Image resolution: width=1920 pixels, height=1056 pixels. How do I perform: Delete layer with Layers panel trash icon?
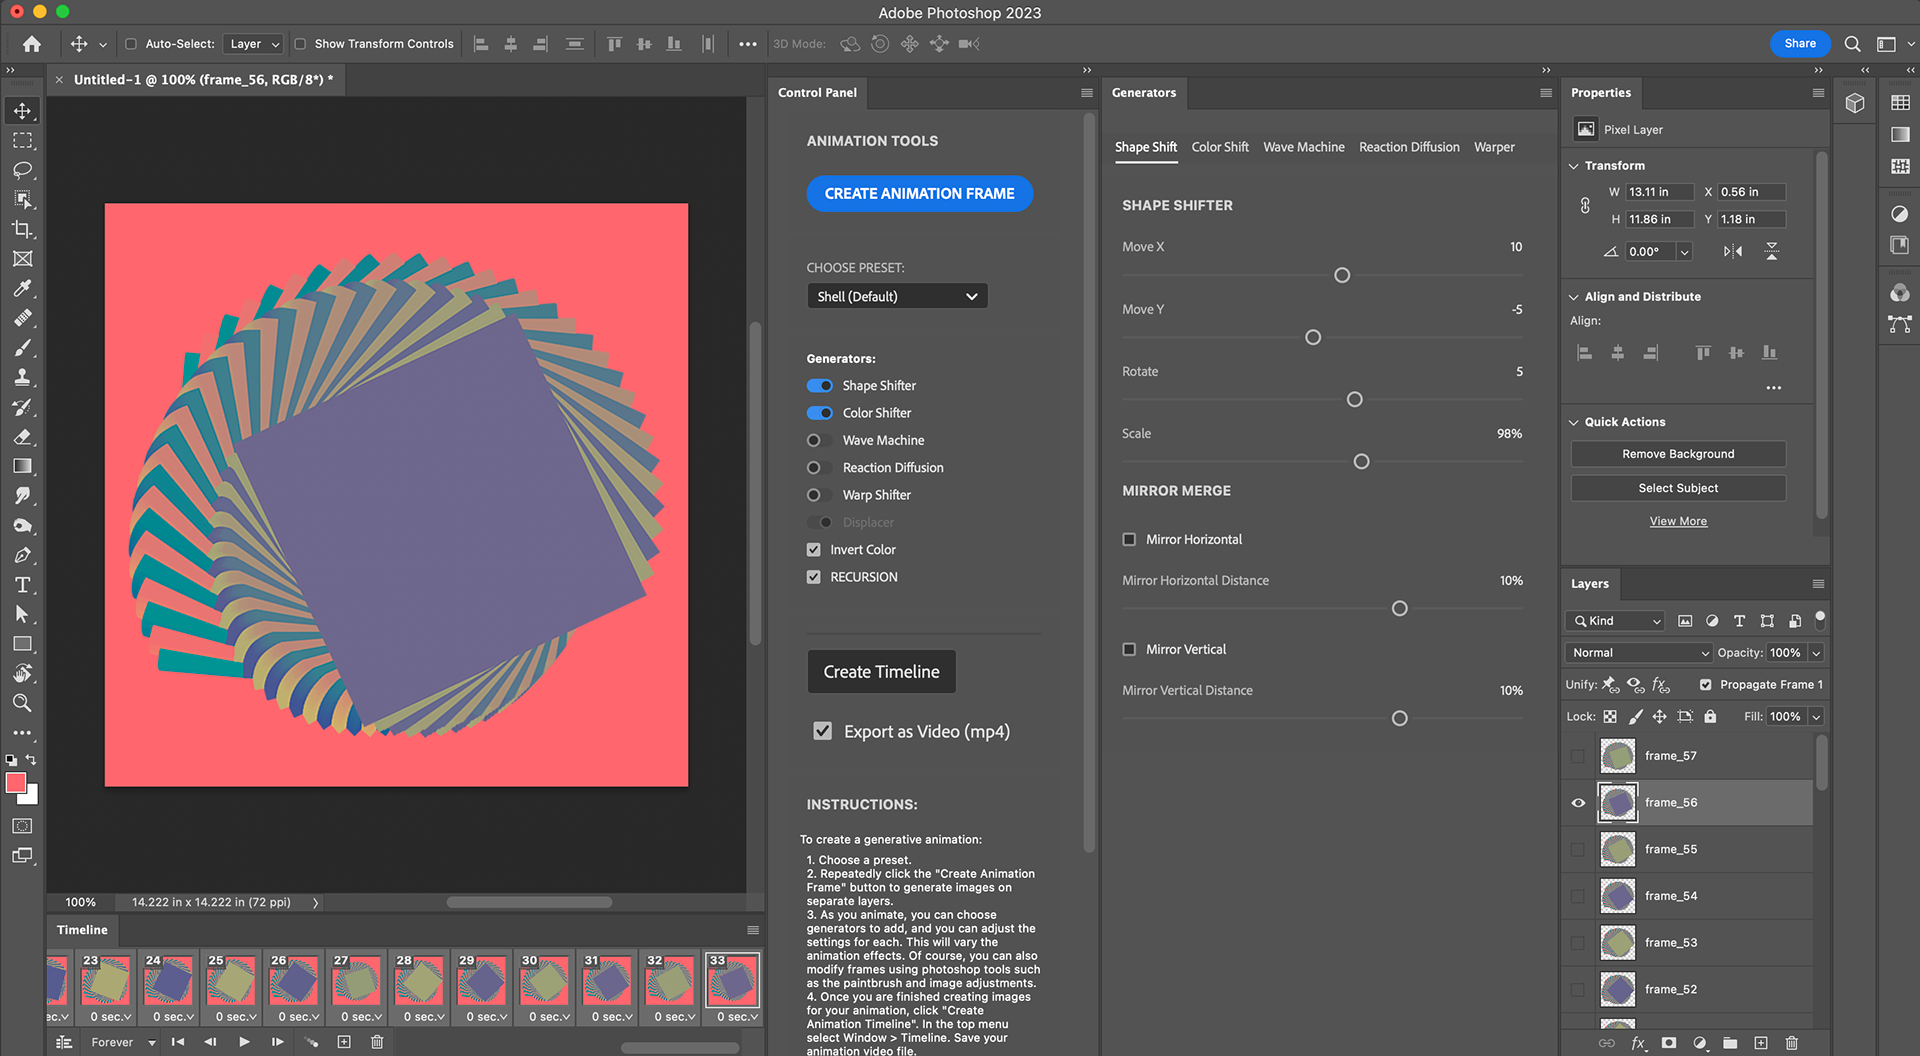pyautogui.click(x=1792, y=1043)
